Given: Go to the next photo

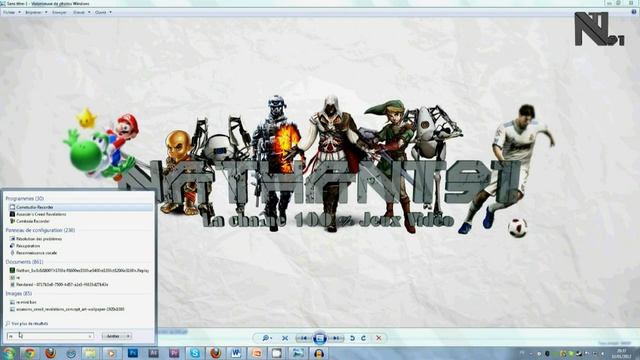Looking at the screenshot, I should pos(336,338).
